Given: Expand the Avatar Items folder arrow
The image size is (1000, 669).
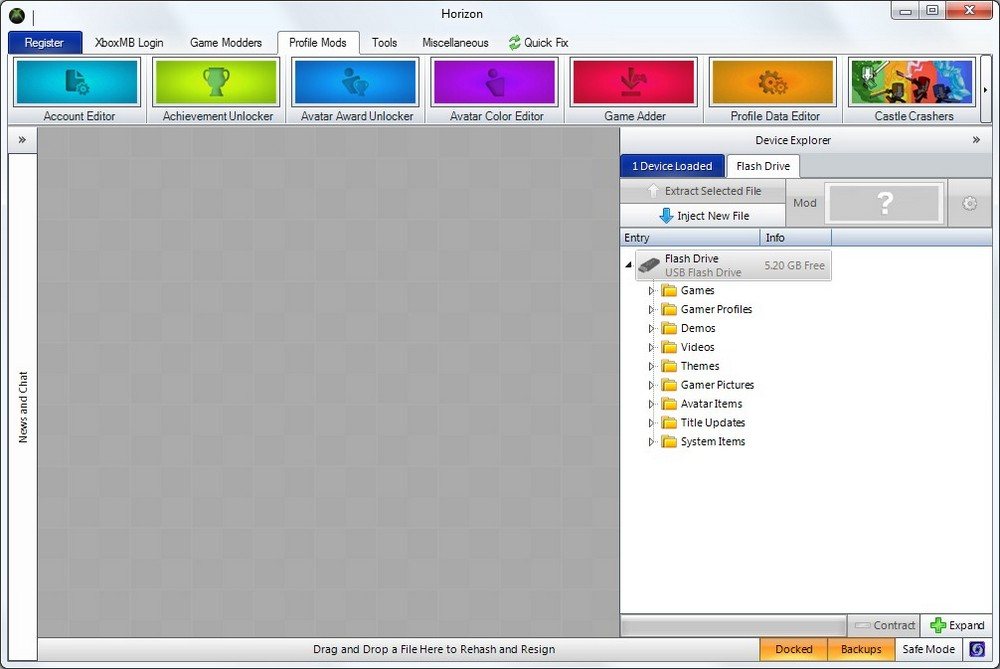Looking at the screenshot, I should [x=651, y=404].
